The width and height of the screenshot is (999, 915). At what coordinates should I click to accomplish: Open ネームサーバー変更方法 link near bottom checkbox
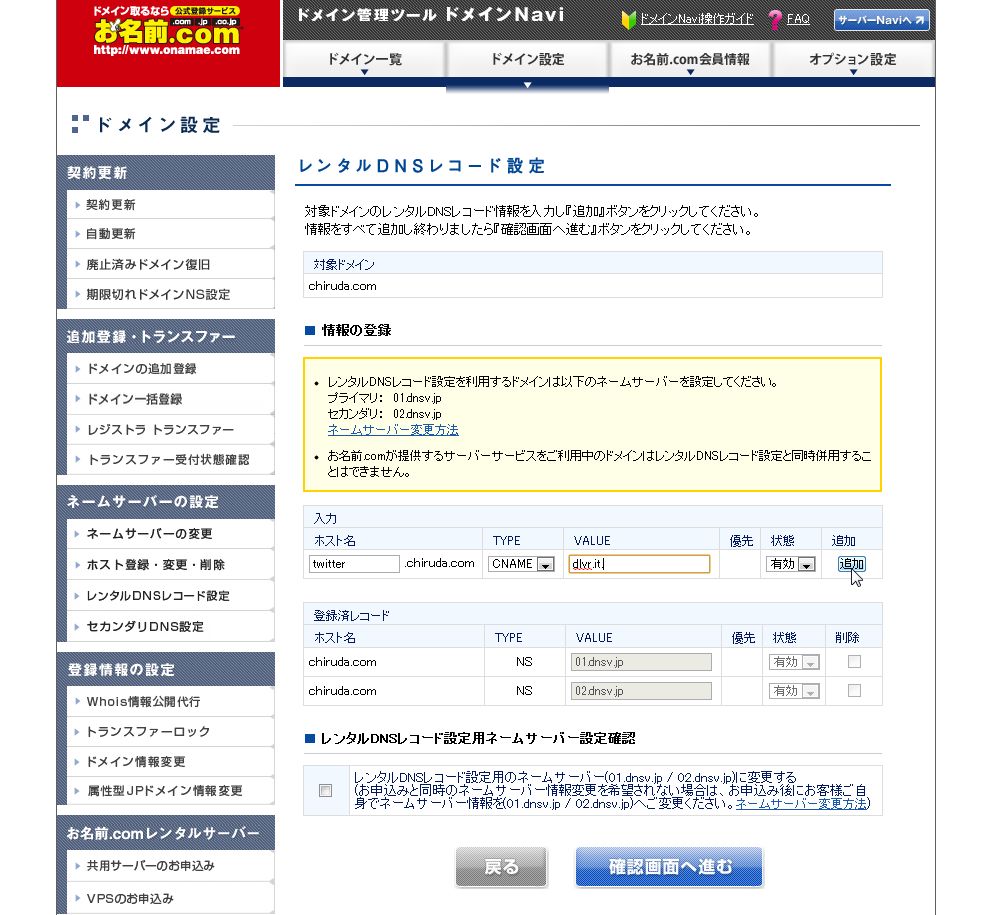tap(802, 804)
